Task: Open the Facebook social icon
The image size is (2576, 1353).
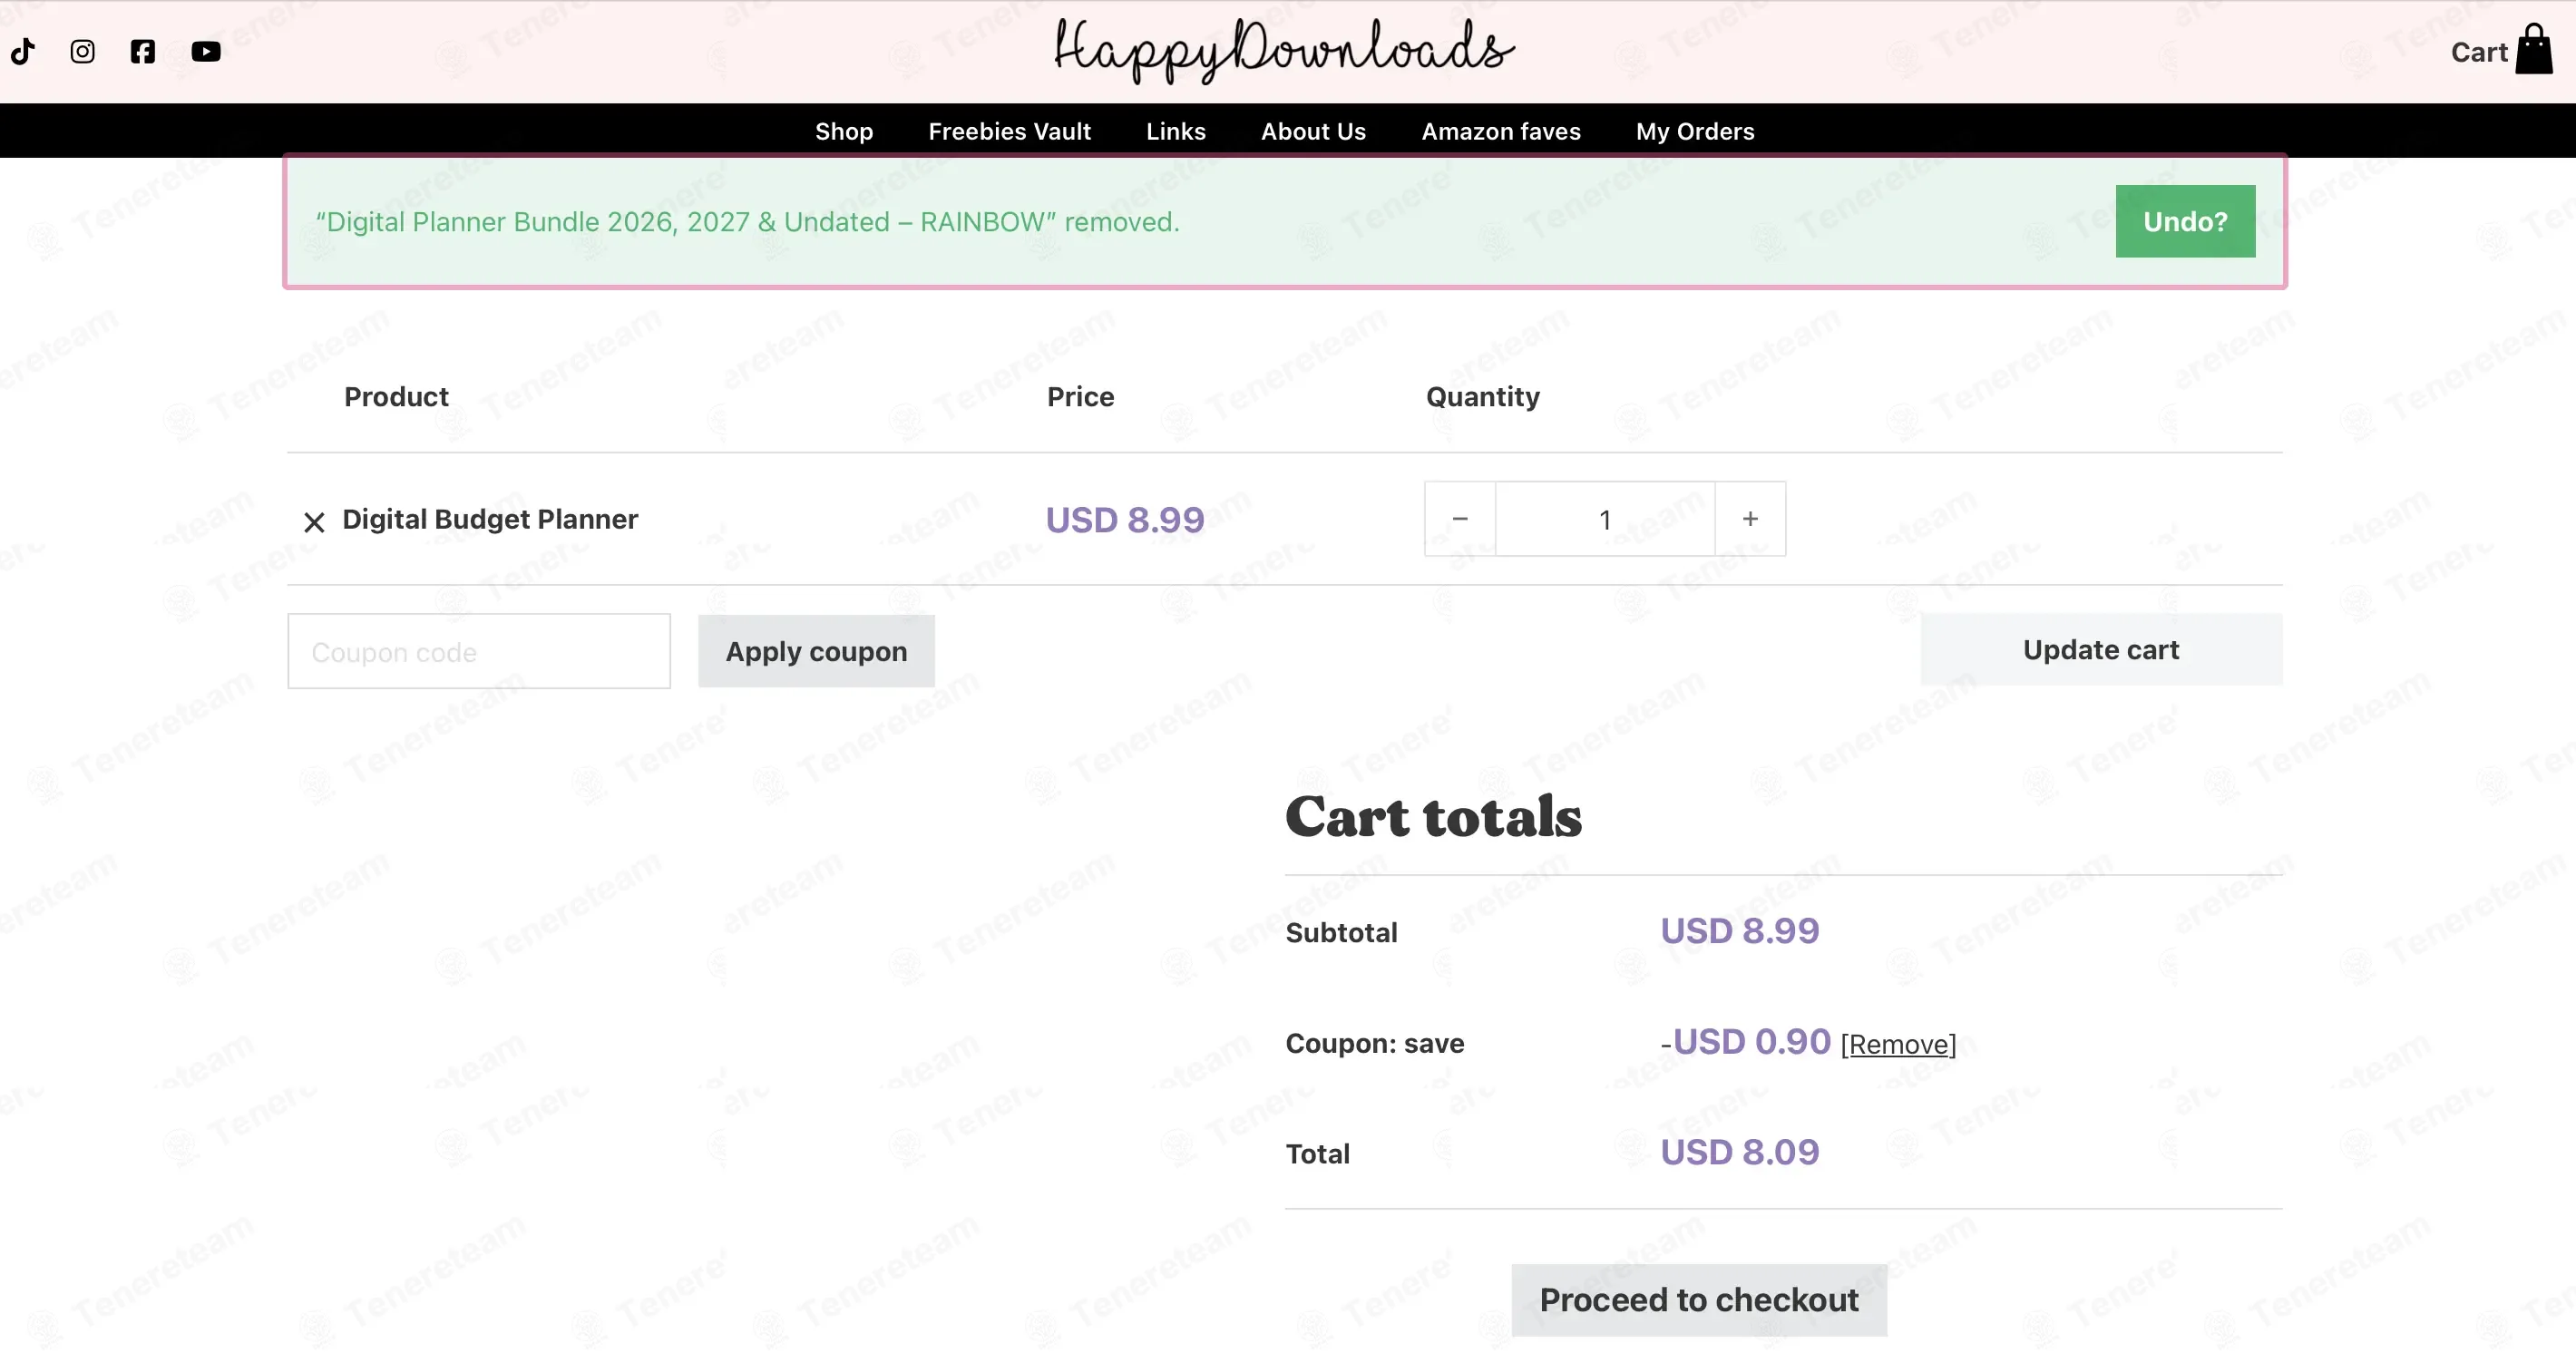Action: pyautogui.click(x=143, y=51)
